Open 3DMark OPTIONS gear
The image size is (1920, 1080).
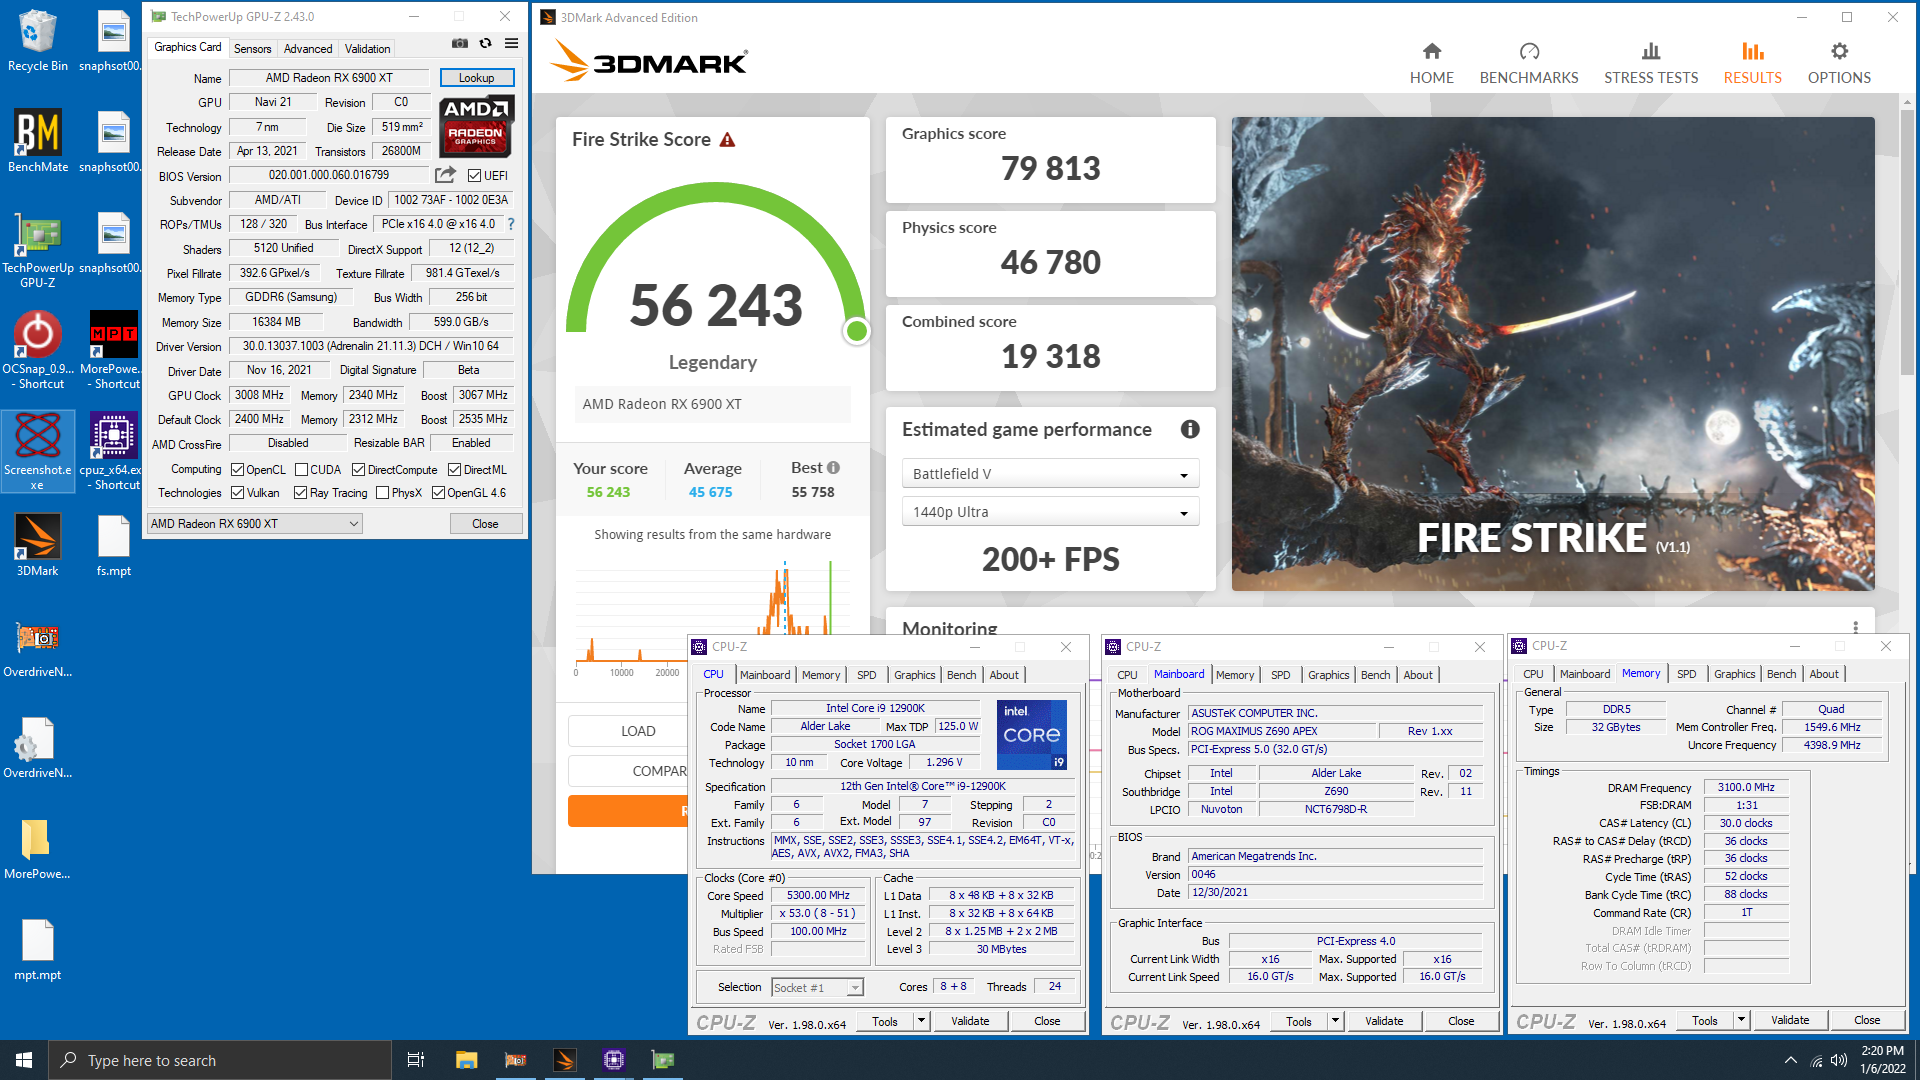coord(1839,63)
